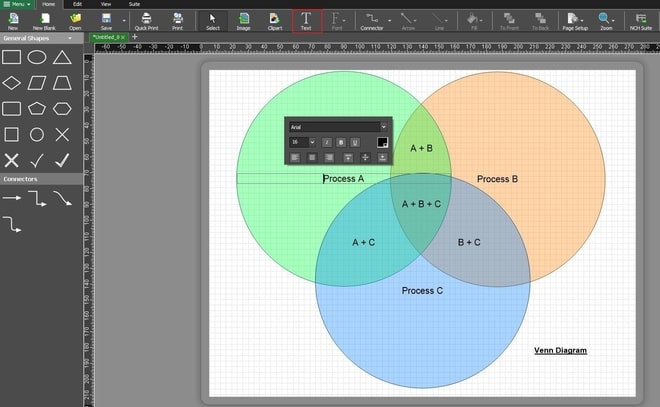
Task: Open the NCH Suite icon
Action: pos(641,21)
